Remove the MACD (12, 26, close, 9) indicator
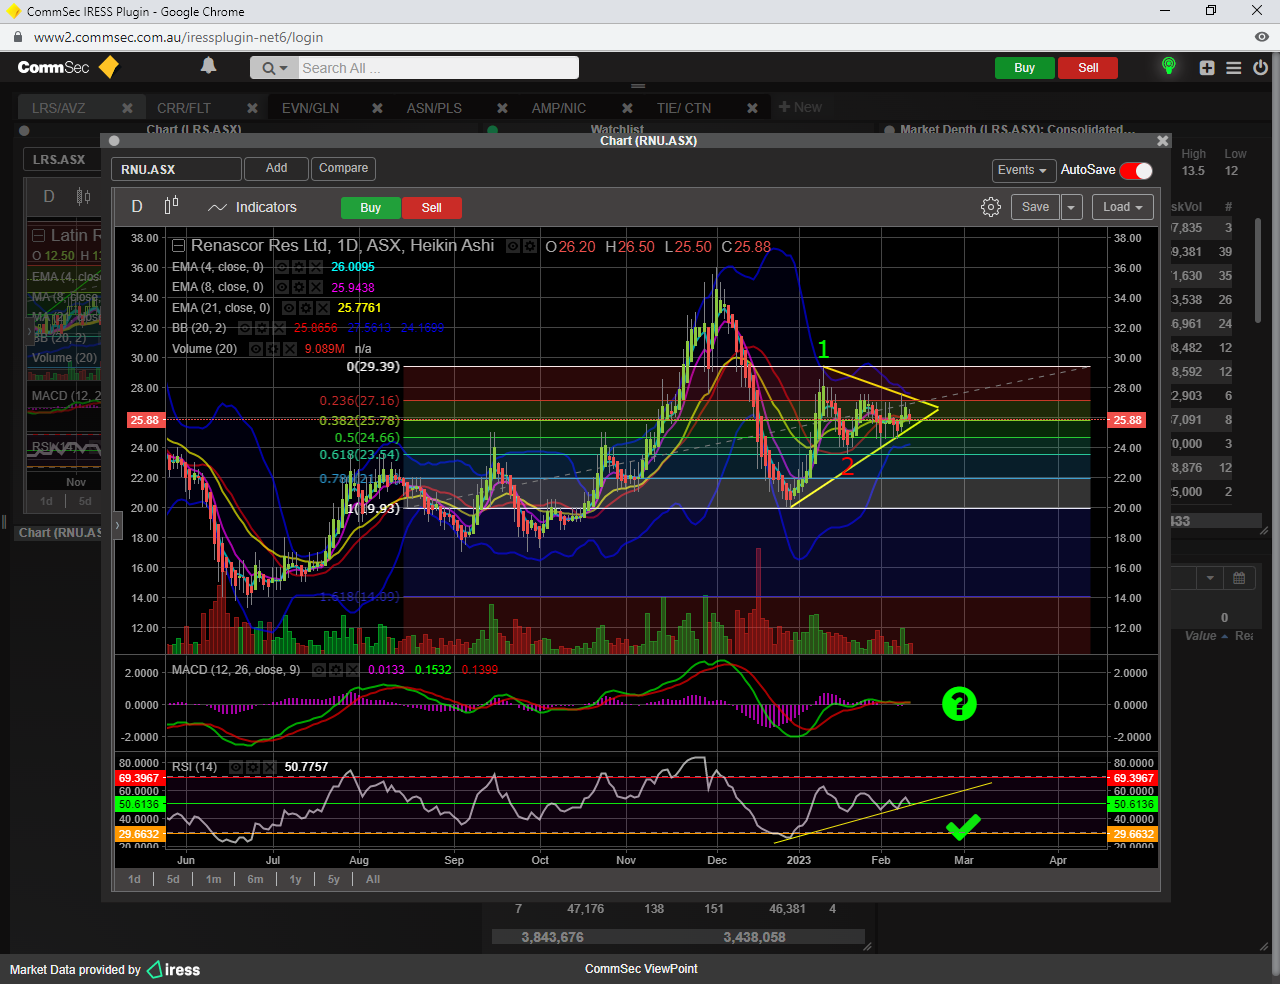Screen dimensions: 1280x984 click(352, 670)
